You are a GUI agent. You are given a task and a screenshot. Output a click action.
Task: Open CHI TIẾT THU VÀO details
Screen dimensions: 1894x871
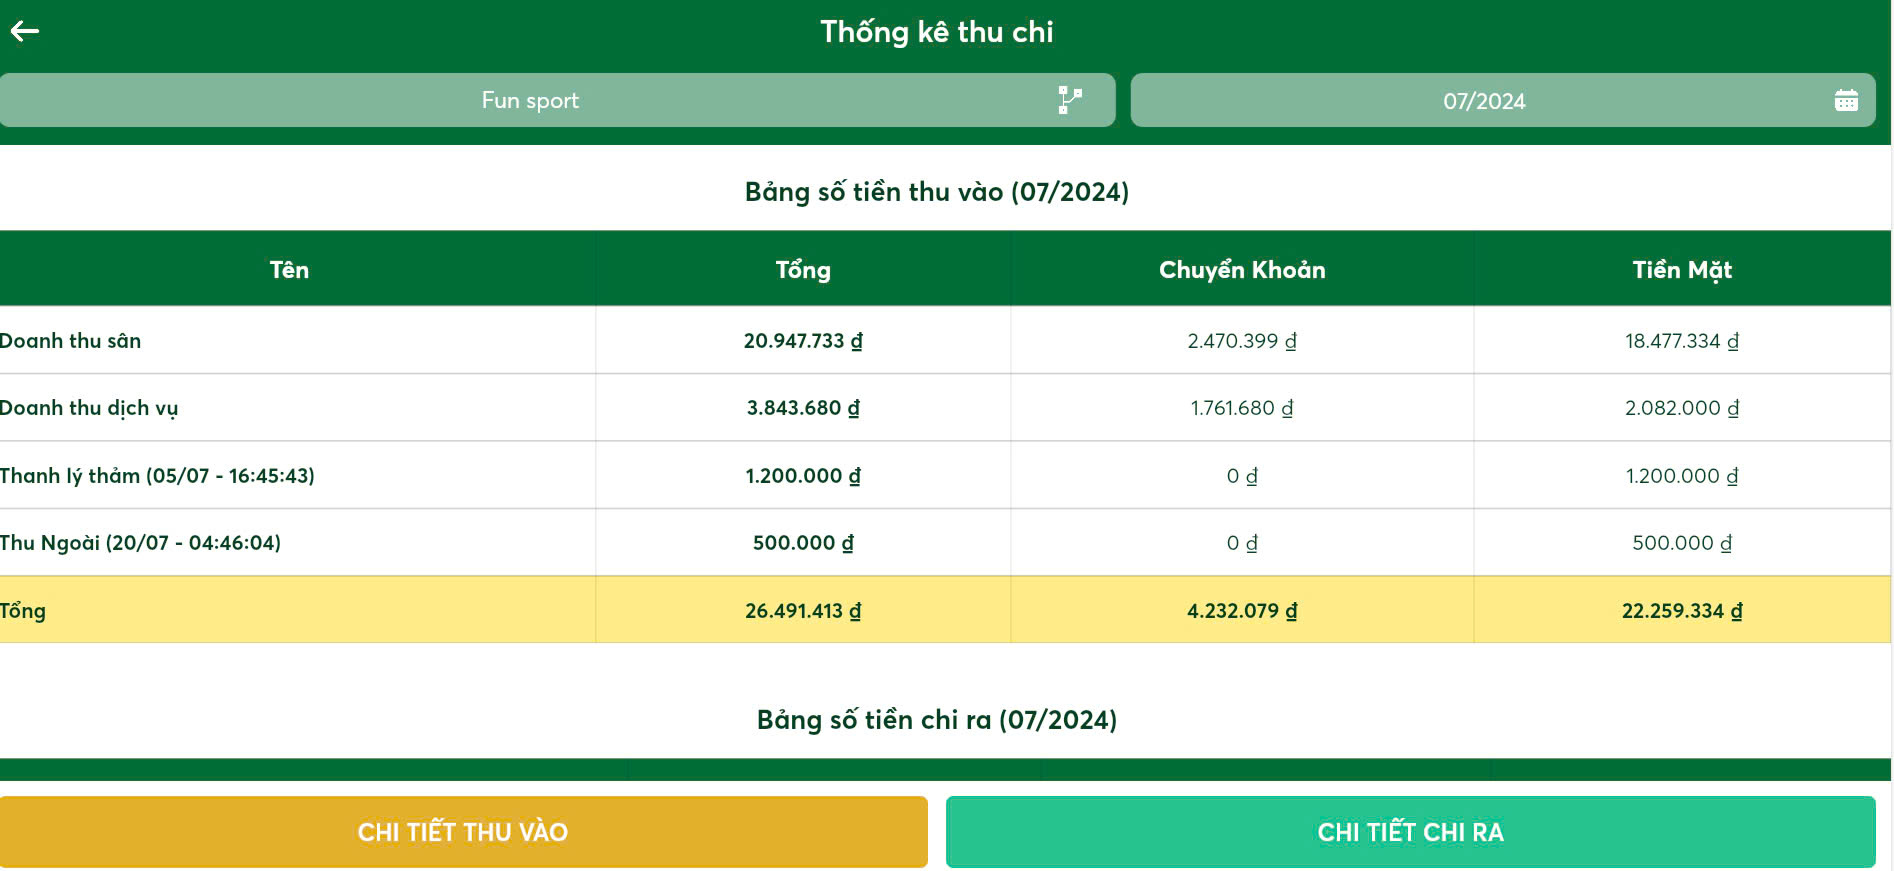pyautogui.click(x=463, y=832)
